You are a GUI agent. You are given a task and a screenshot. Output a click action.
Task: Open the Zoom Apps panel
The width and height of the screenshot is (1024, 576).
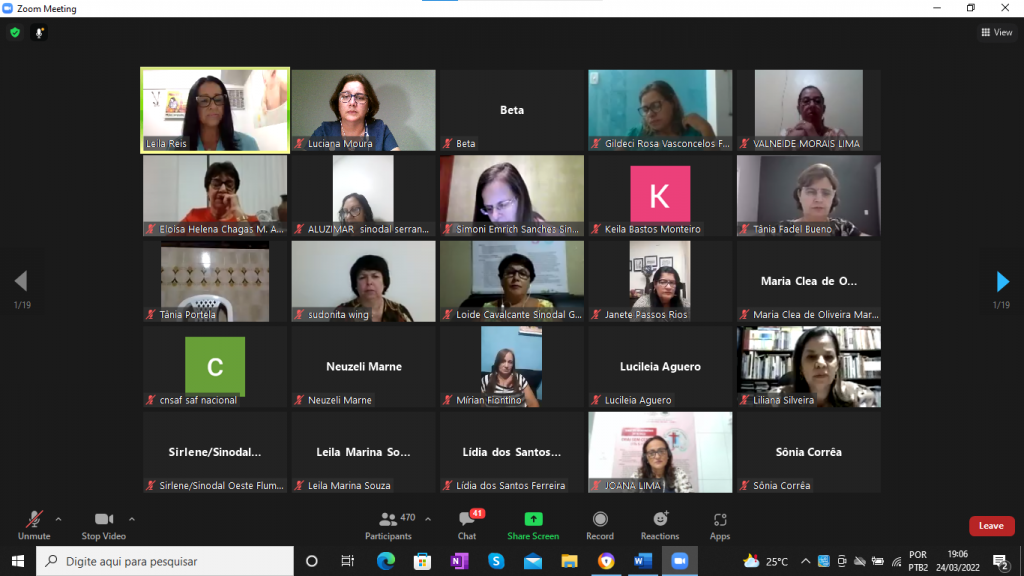(x=720, y=525)
